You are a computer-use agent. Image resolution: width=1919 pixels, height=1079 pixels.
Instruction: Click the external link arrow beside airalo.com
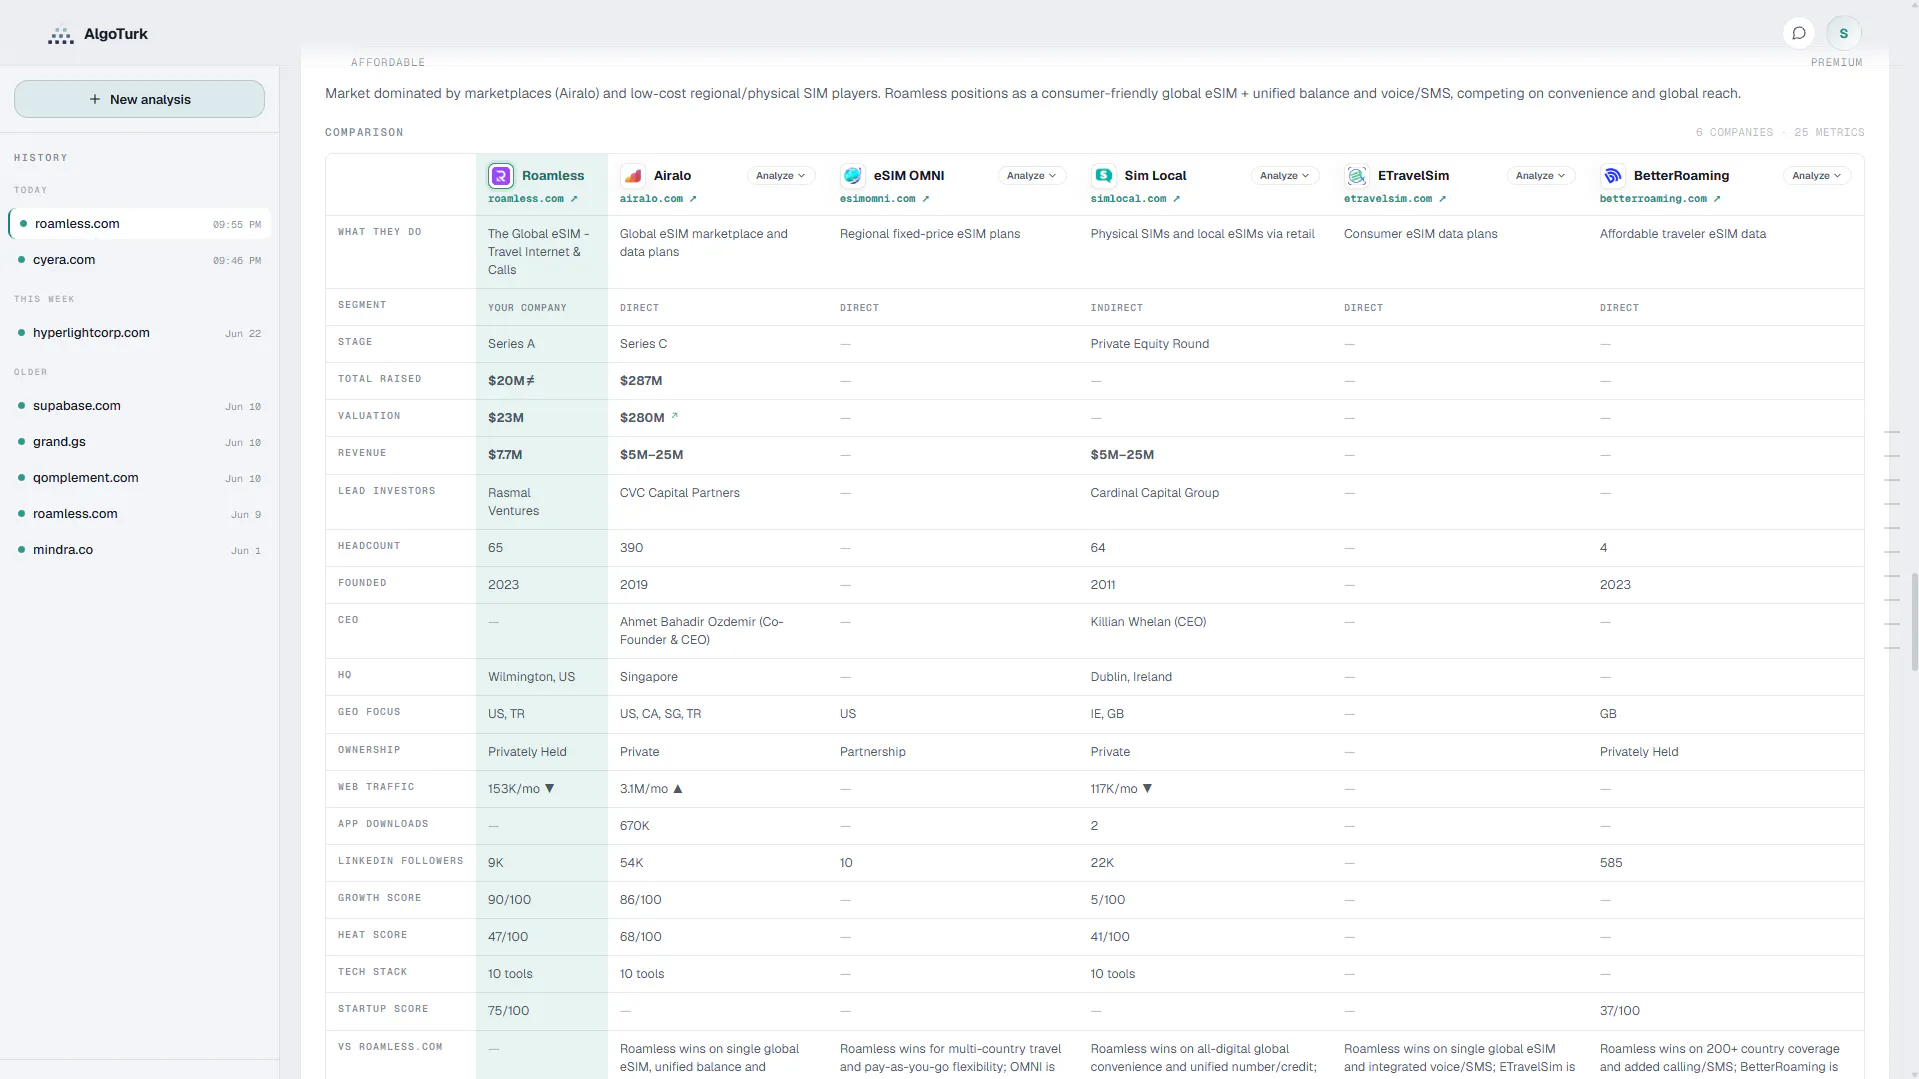point(693,199)
